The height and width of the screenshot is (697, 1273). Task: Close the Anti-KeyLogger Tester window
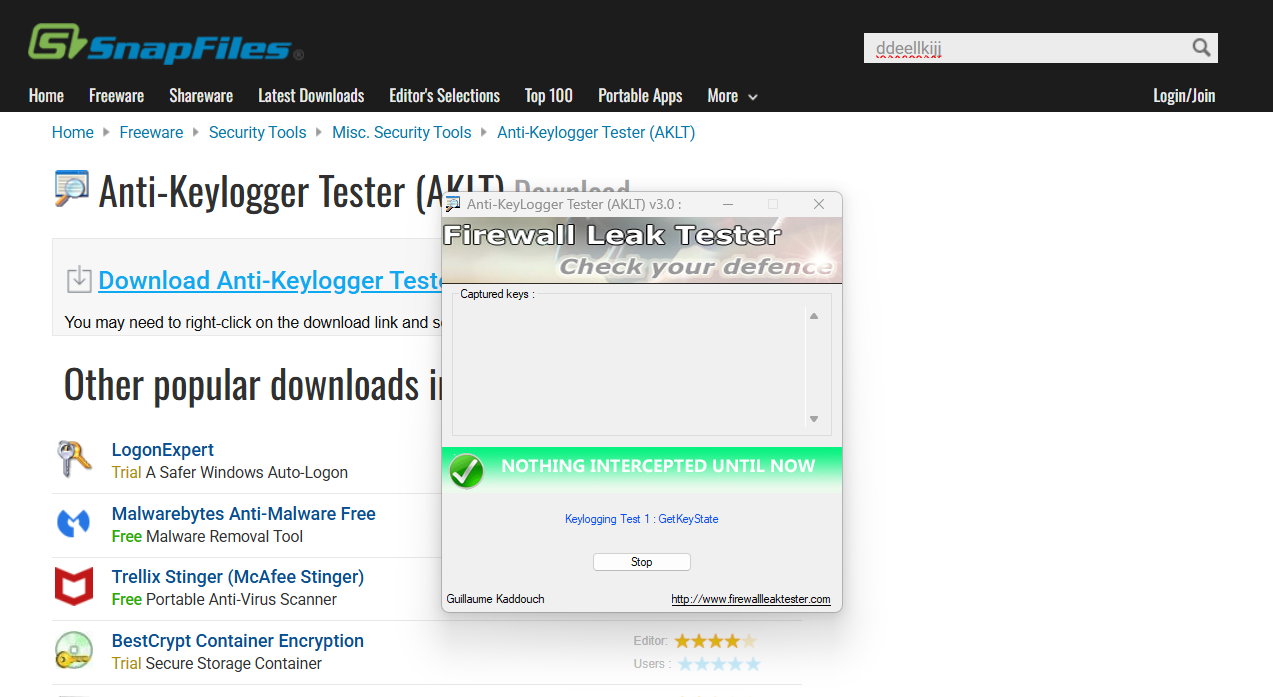pyautogui.click(x=819, y=204)
